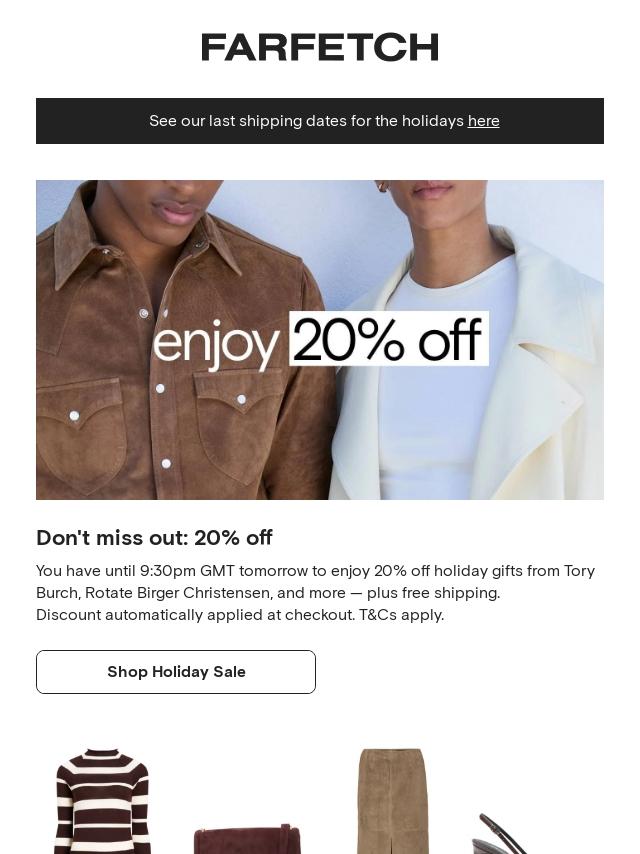Click the white '20% off' highlighted box
Screen dimensions: 640x854
click(389, 339)
